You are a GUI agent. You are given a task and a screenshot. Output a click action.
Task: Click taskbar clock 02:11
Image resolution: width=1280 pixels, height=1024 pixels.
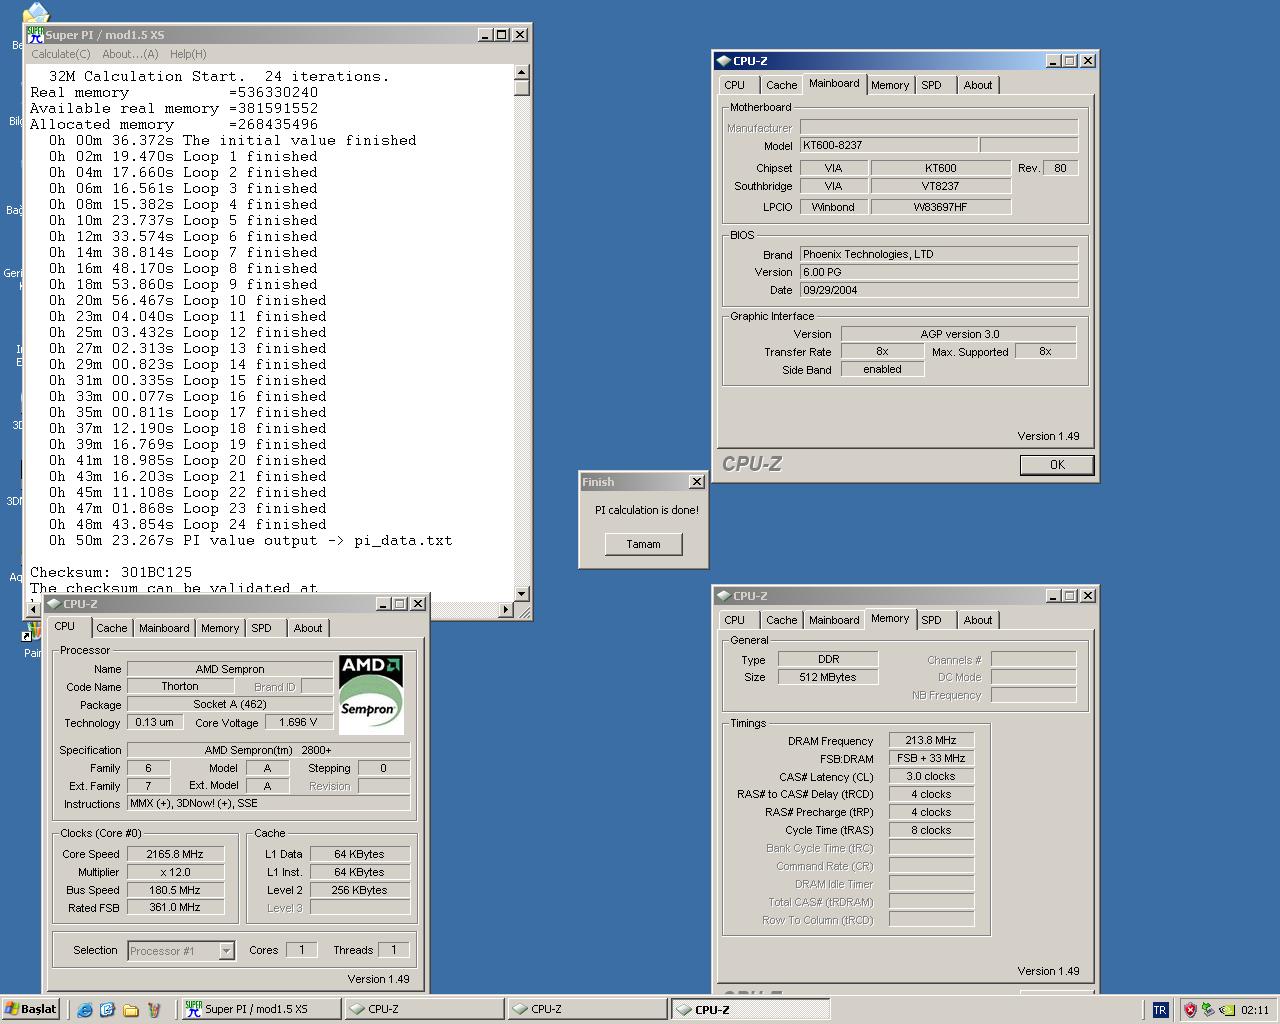(x=1255, y=1010)
